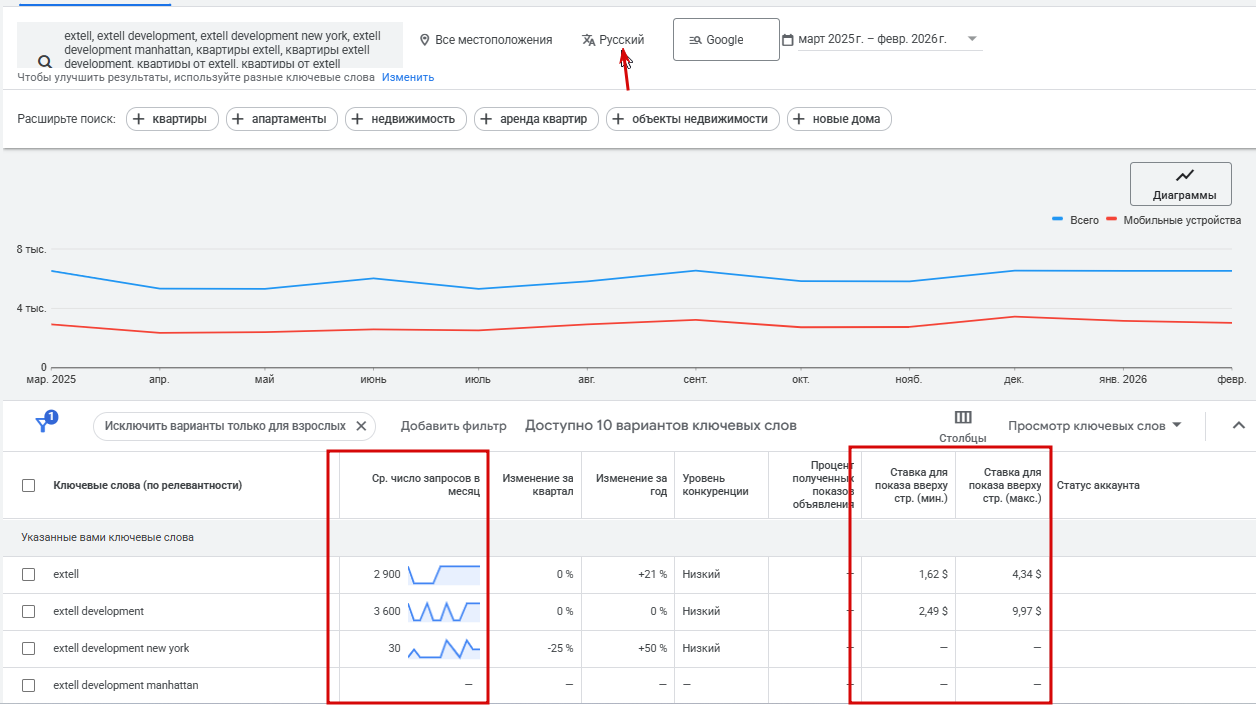1256x705 pixels.
Task: Click the sparkline for extell development
Action: click(x=444, y=611)
